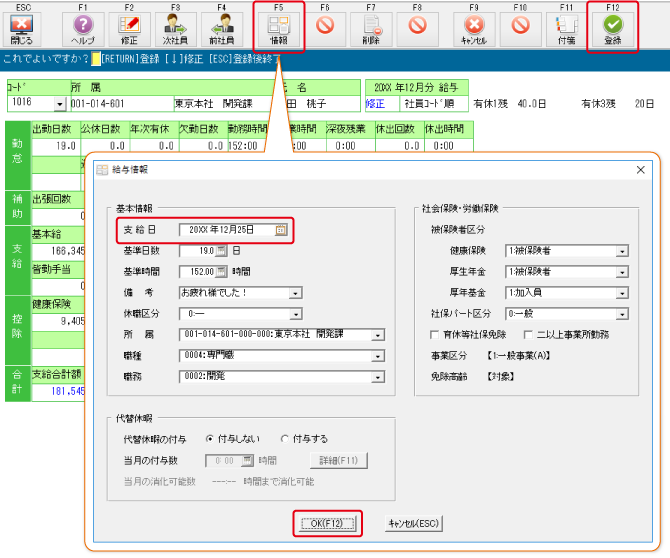Expand the 職務 dropdown
The height and width of the screenshot is (558, 670).
point(378,377)
